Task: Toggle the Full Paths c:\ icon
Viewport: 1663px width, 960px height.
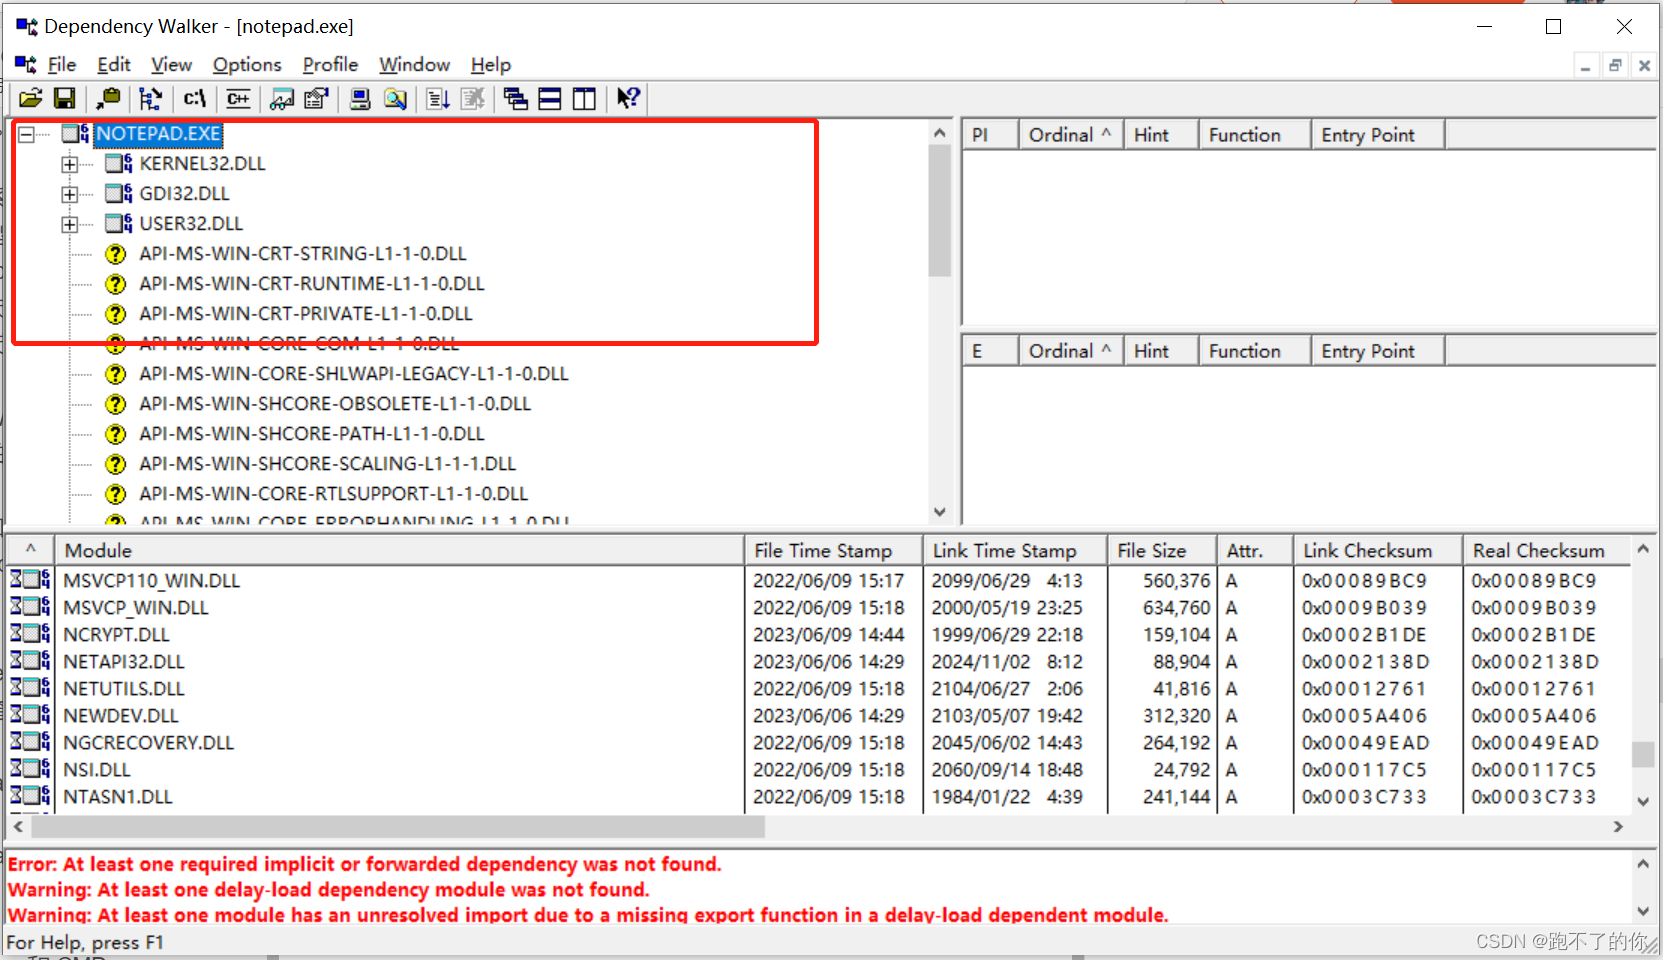Action: pyautogui.click(x=195, y=98)
